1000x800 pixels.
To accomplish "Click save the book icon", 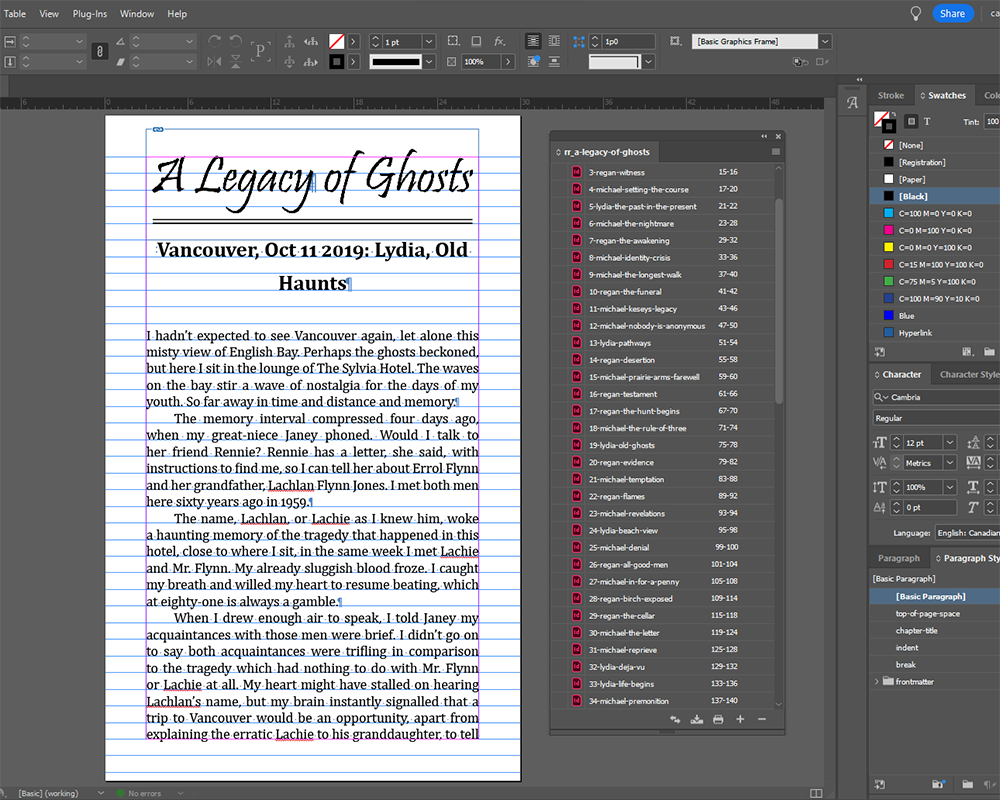I will click(696, 720).
